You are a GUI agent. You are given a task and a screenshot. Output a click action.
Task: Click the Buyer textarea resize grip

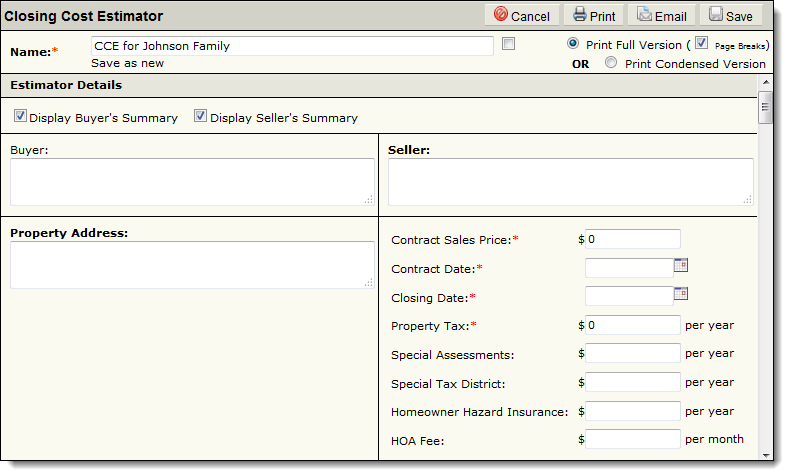click(369, 200)
